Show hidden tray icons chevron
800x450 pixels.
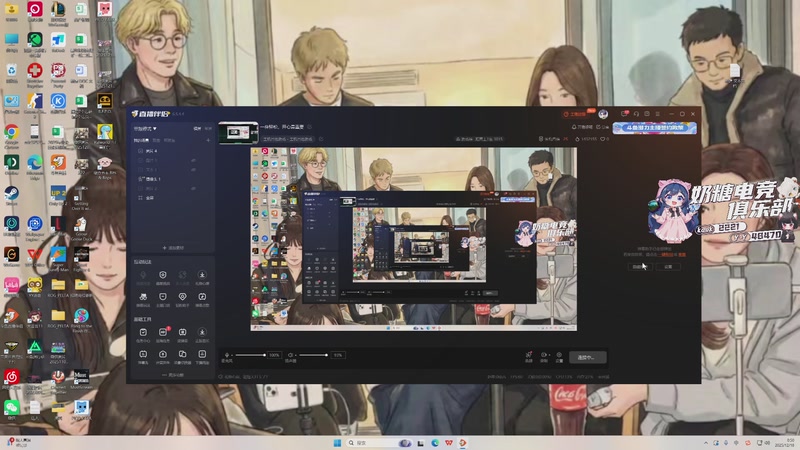pos(706,443)
